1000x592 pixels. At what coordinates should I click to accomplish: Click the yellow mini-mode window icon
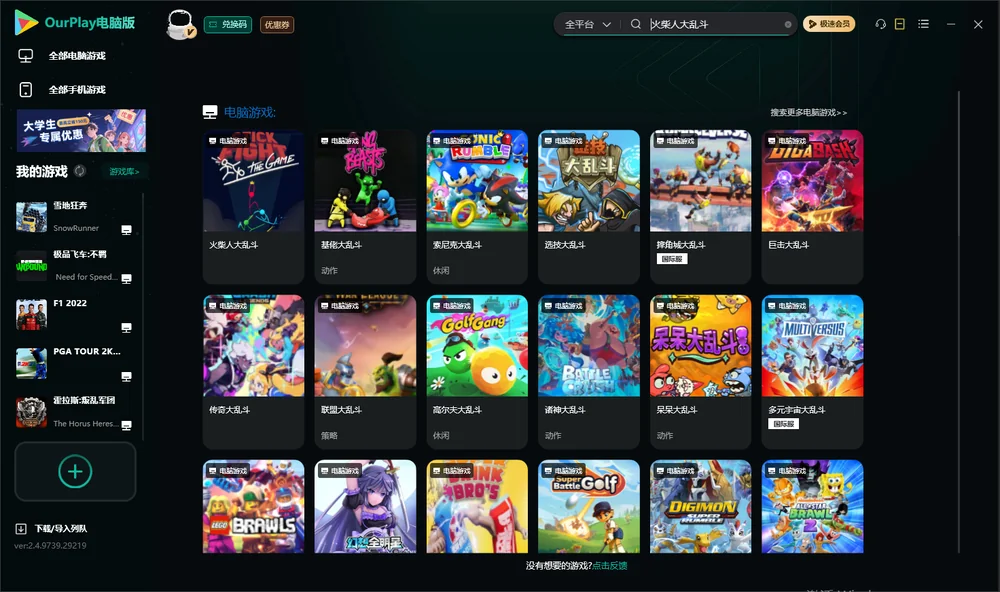point(900,24)
